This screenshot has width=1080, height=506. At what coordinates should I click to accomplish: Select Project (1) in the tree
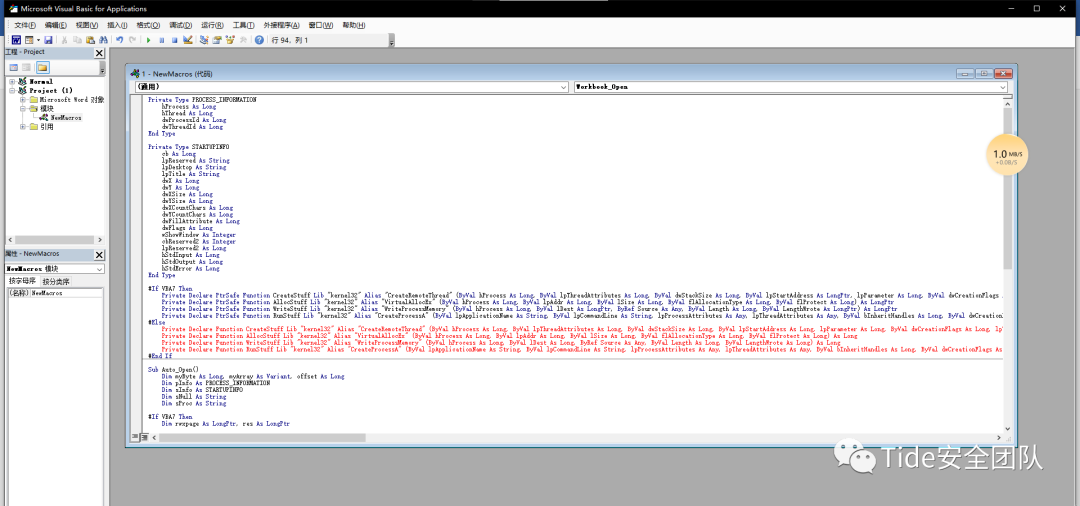(51, 90)
